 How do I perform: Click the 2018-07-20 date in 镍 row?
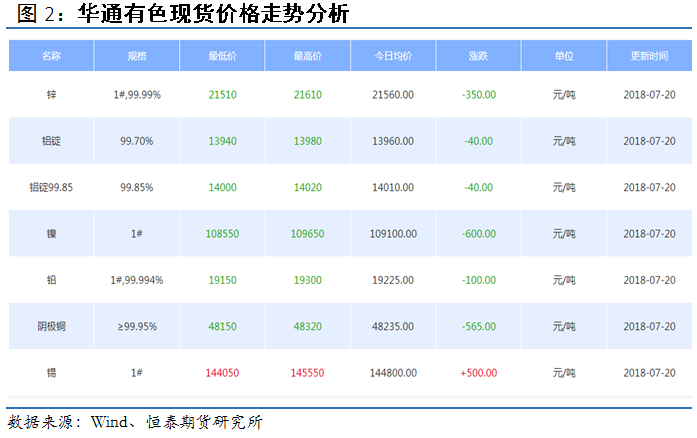coord(649,233)
